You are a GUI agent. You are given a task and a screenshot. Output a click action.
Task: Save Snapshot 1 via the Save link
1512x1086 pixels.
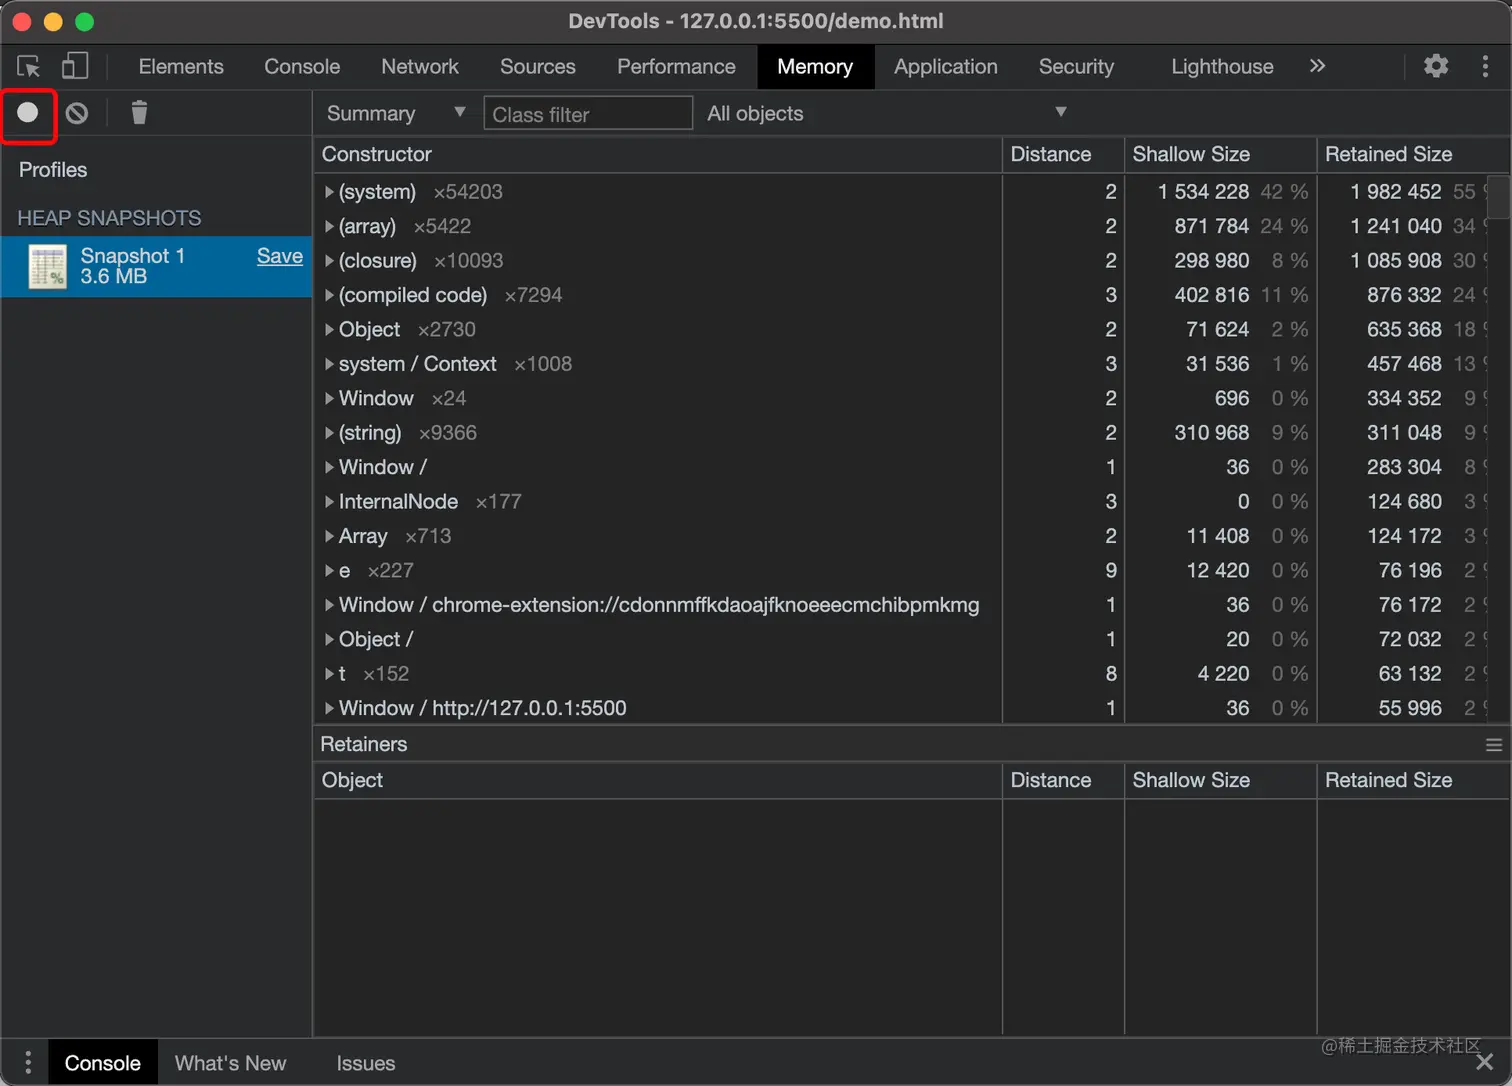280,256
